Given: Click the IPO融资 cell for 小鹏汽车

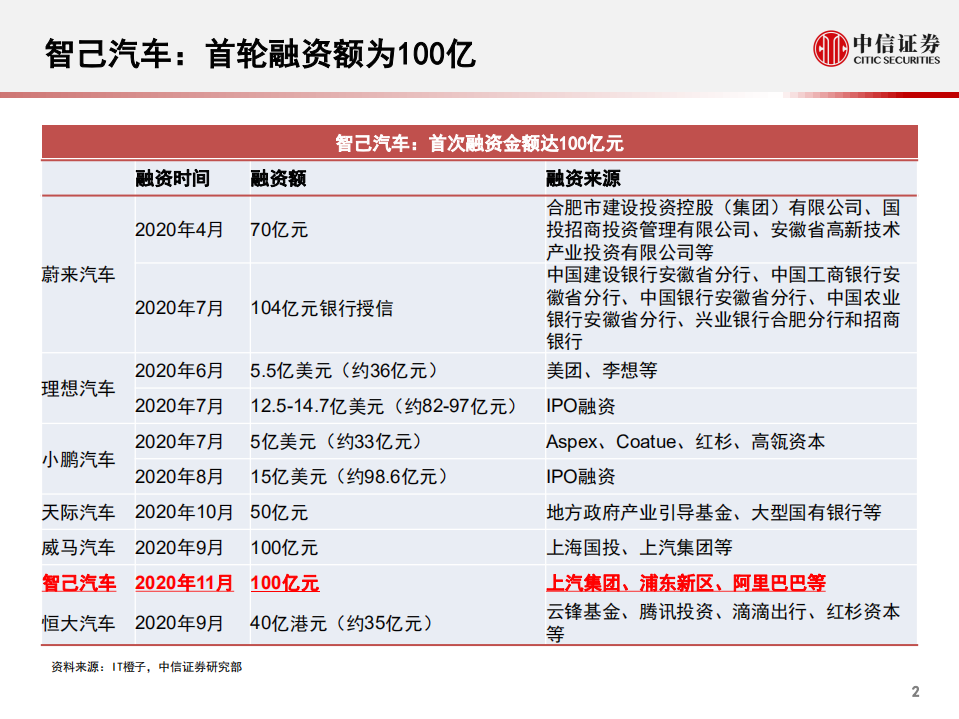Looking at the screenshot, I should (581, 477).
